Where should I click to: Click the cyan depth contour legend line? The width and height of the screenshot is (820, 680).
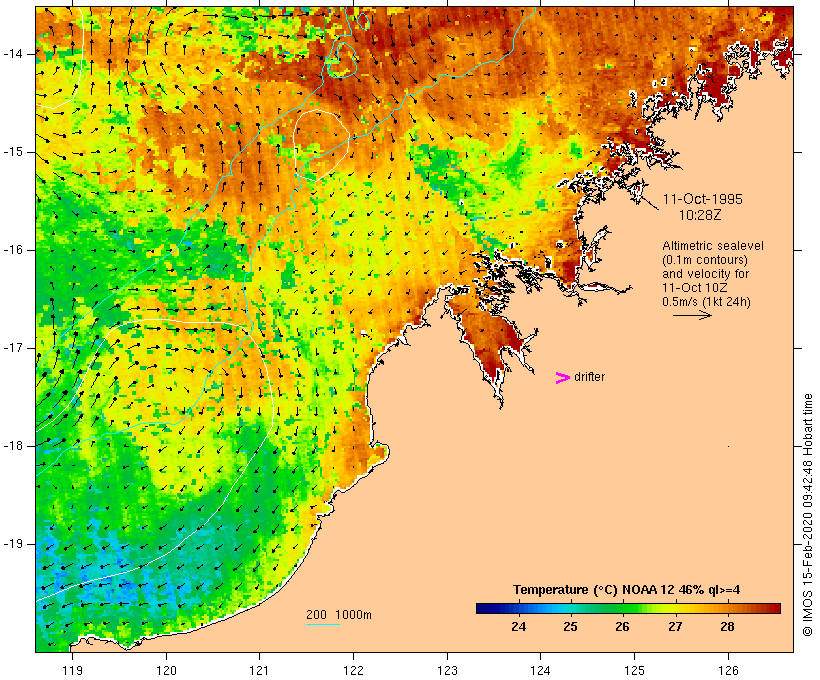pos(323,624)
